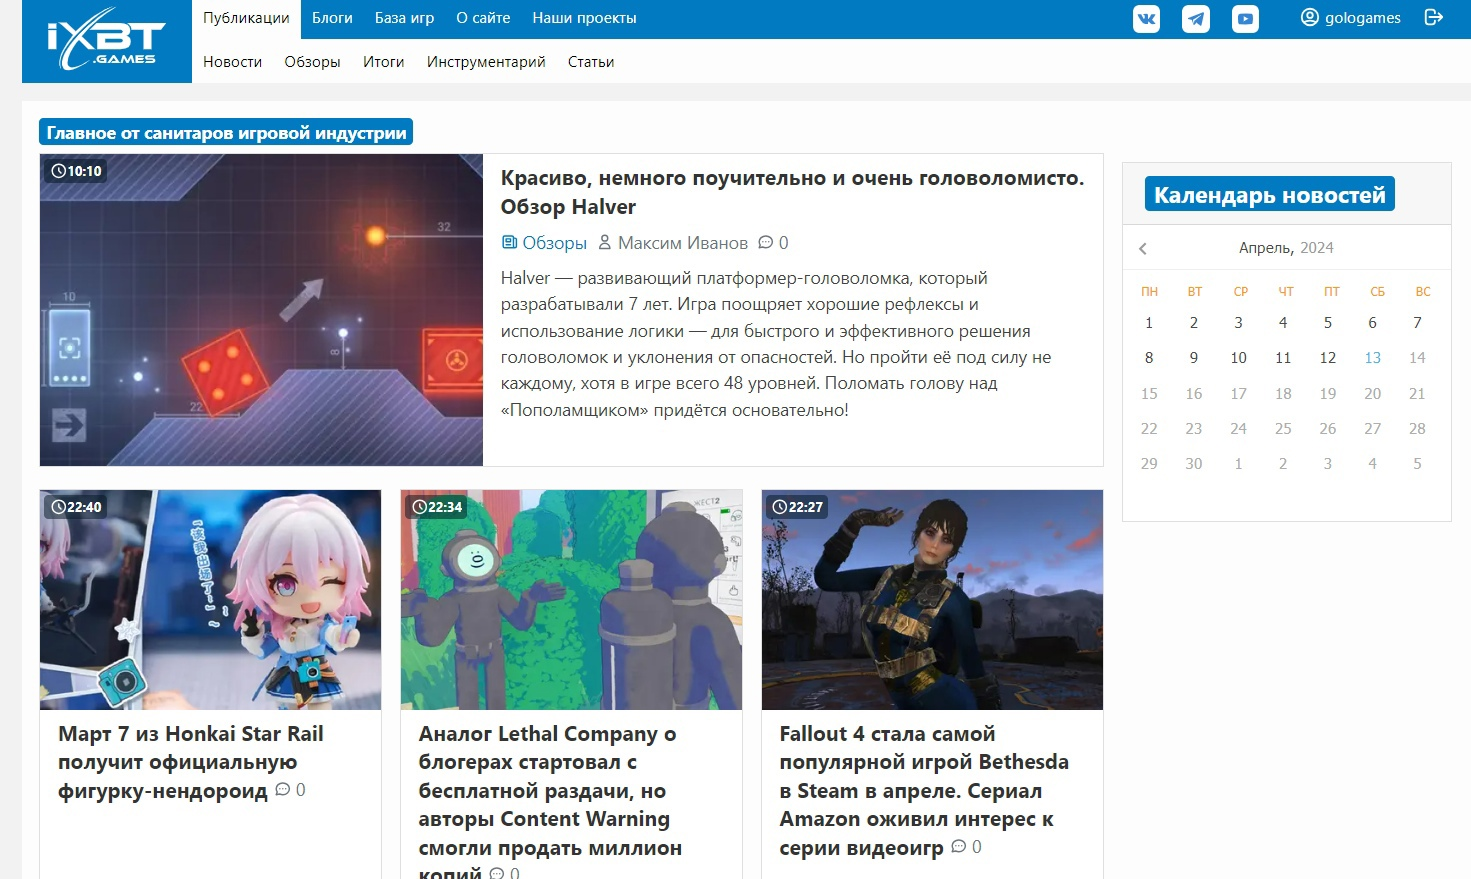Click the 22:40 timestamp on Honkai article
Viewport: 1471px width, 879px height.
click(x=77, y=507)
